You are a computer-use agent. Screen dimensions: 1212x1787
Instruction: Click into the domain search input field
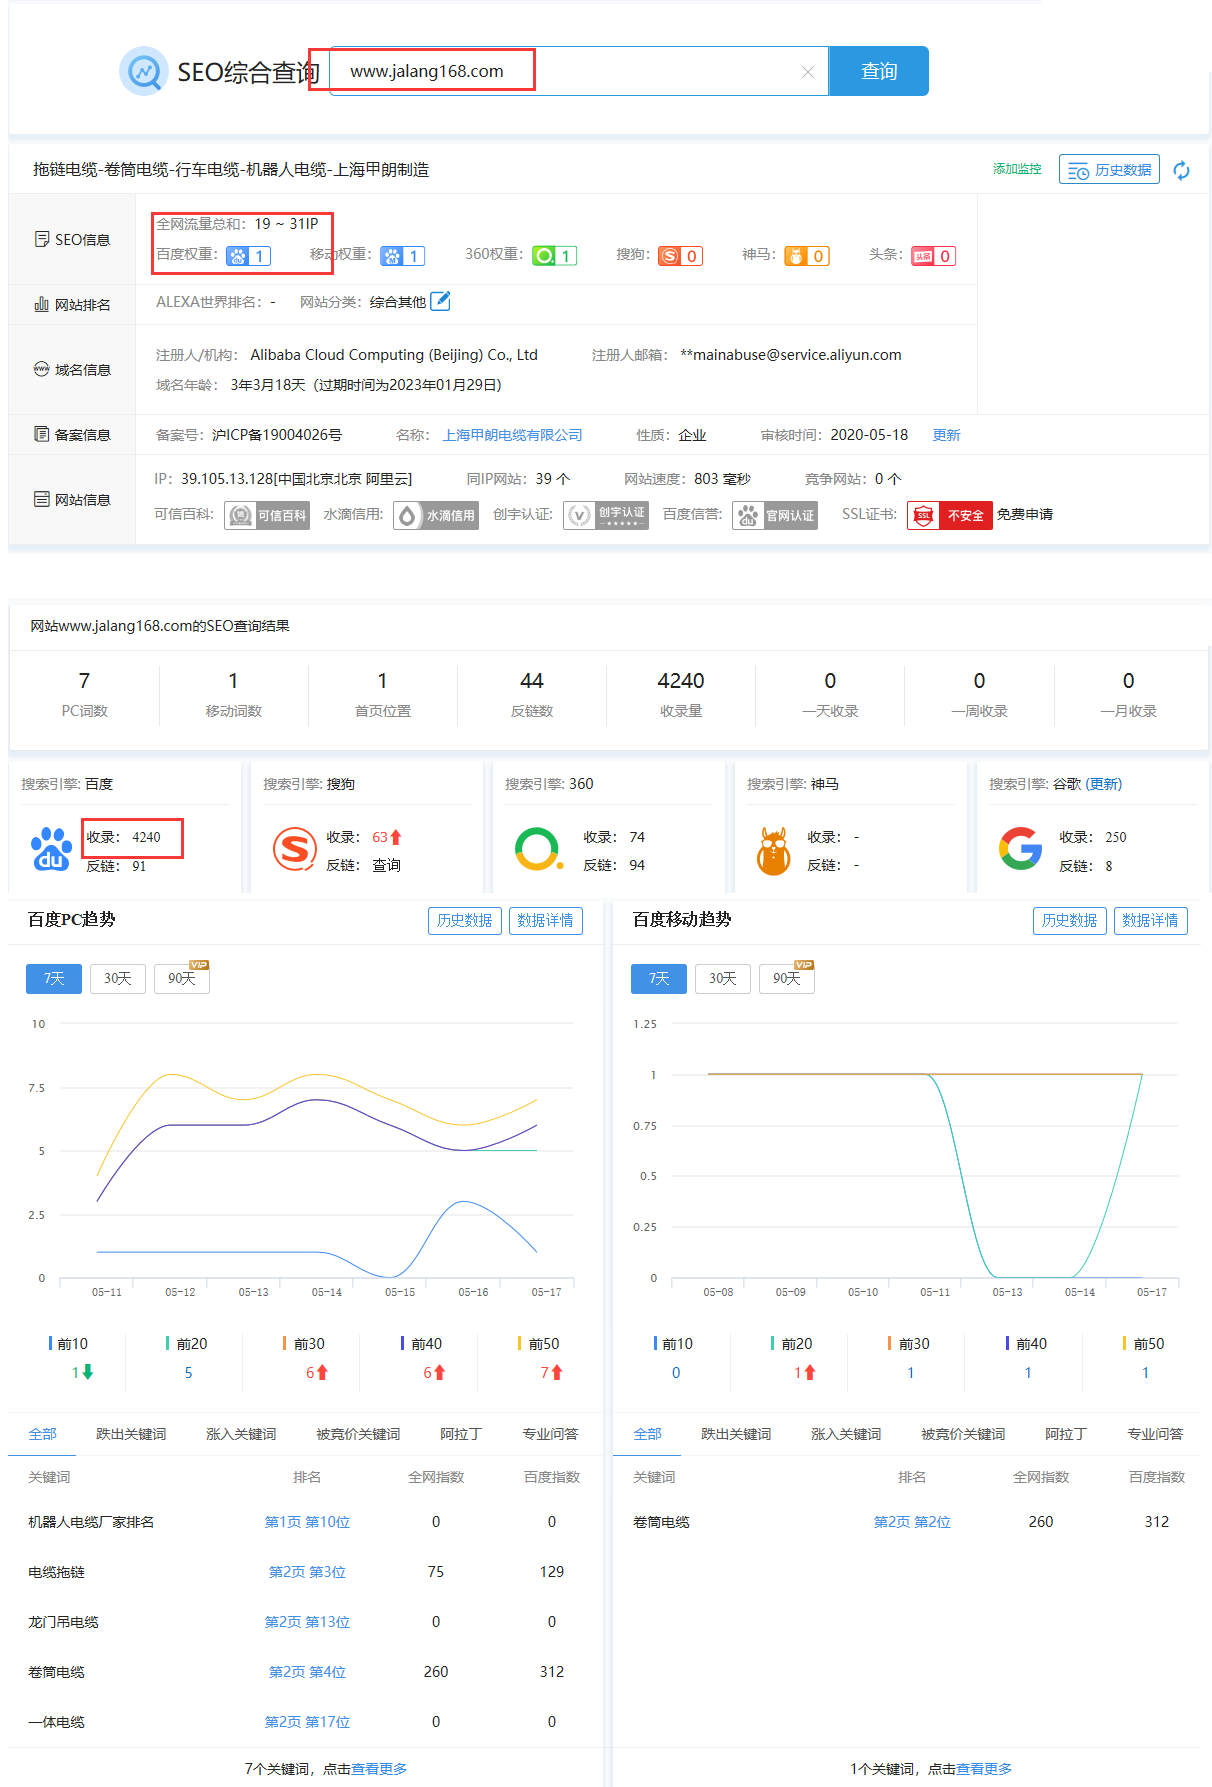[578, 71]
